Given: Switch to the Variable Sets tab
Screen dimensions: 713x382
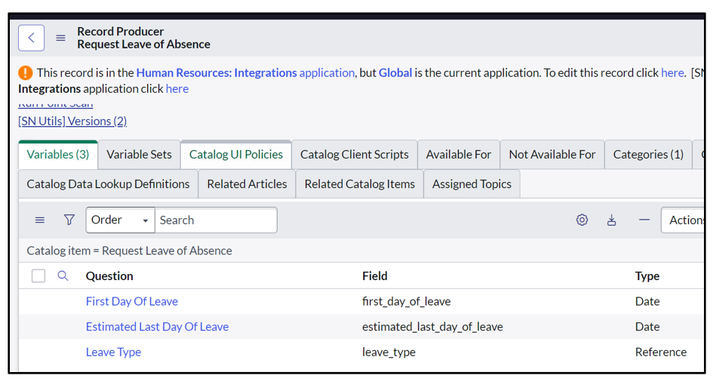Looking at the screenshot, I should [x=139, y=155].
